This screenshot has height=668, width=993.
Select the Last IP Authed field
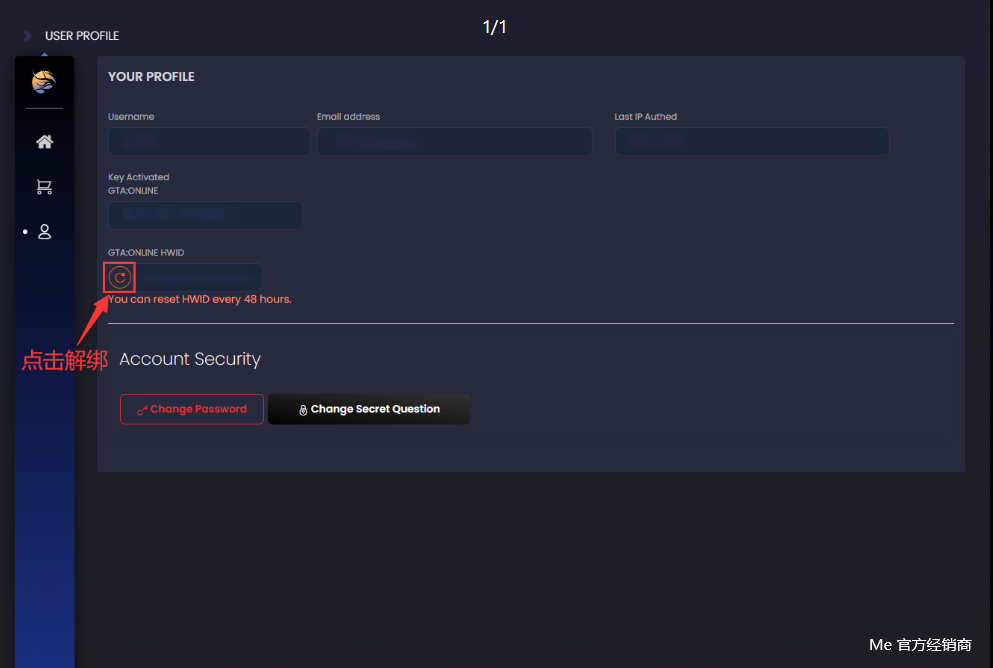pyautogui.click(x=751, y=142)
